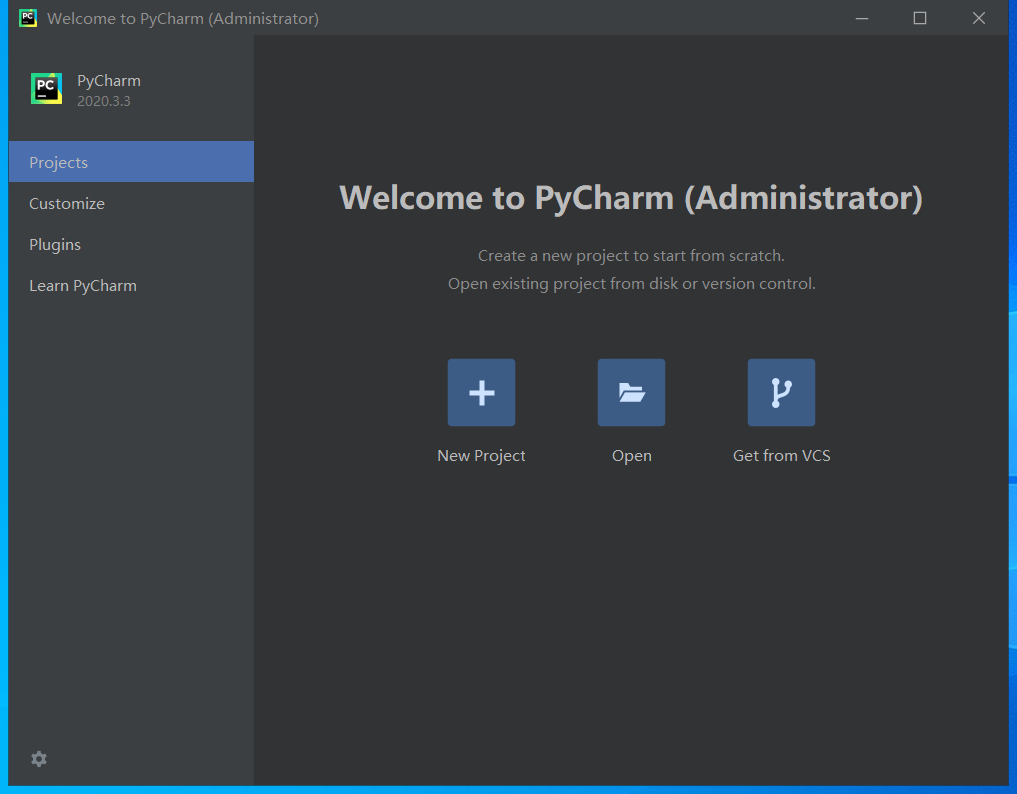Click the Welcome to PyCharm heading
1017x794 pixels.
point(631,198)
